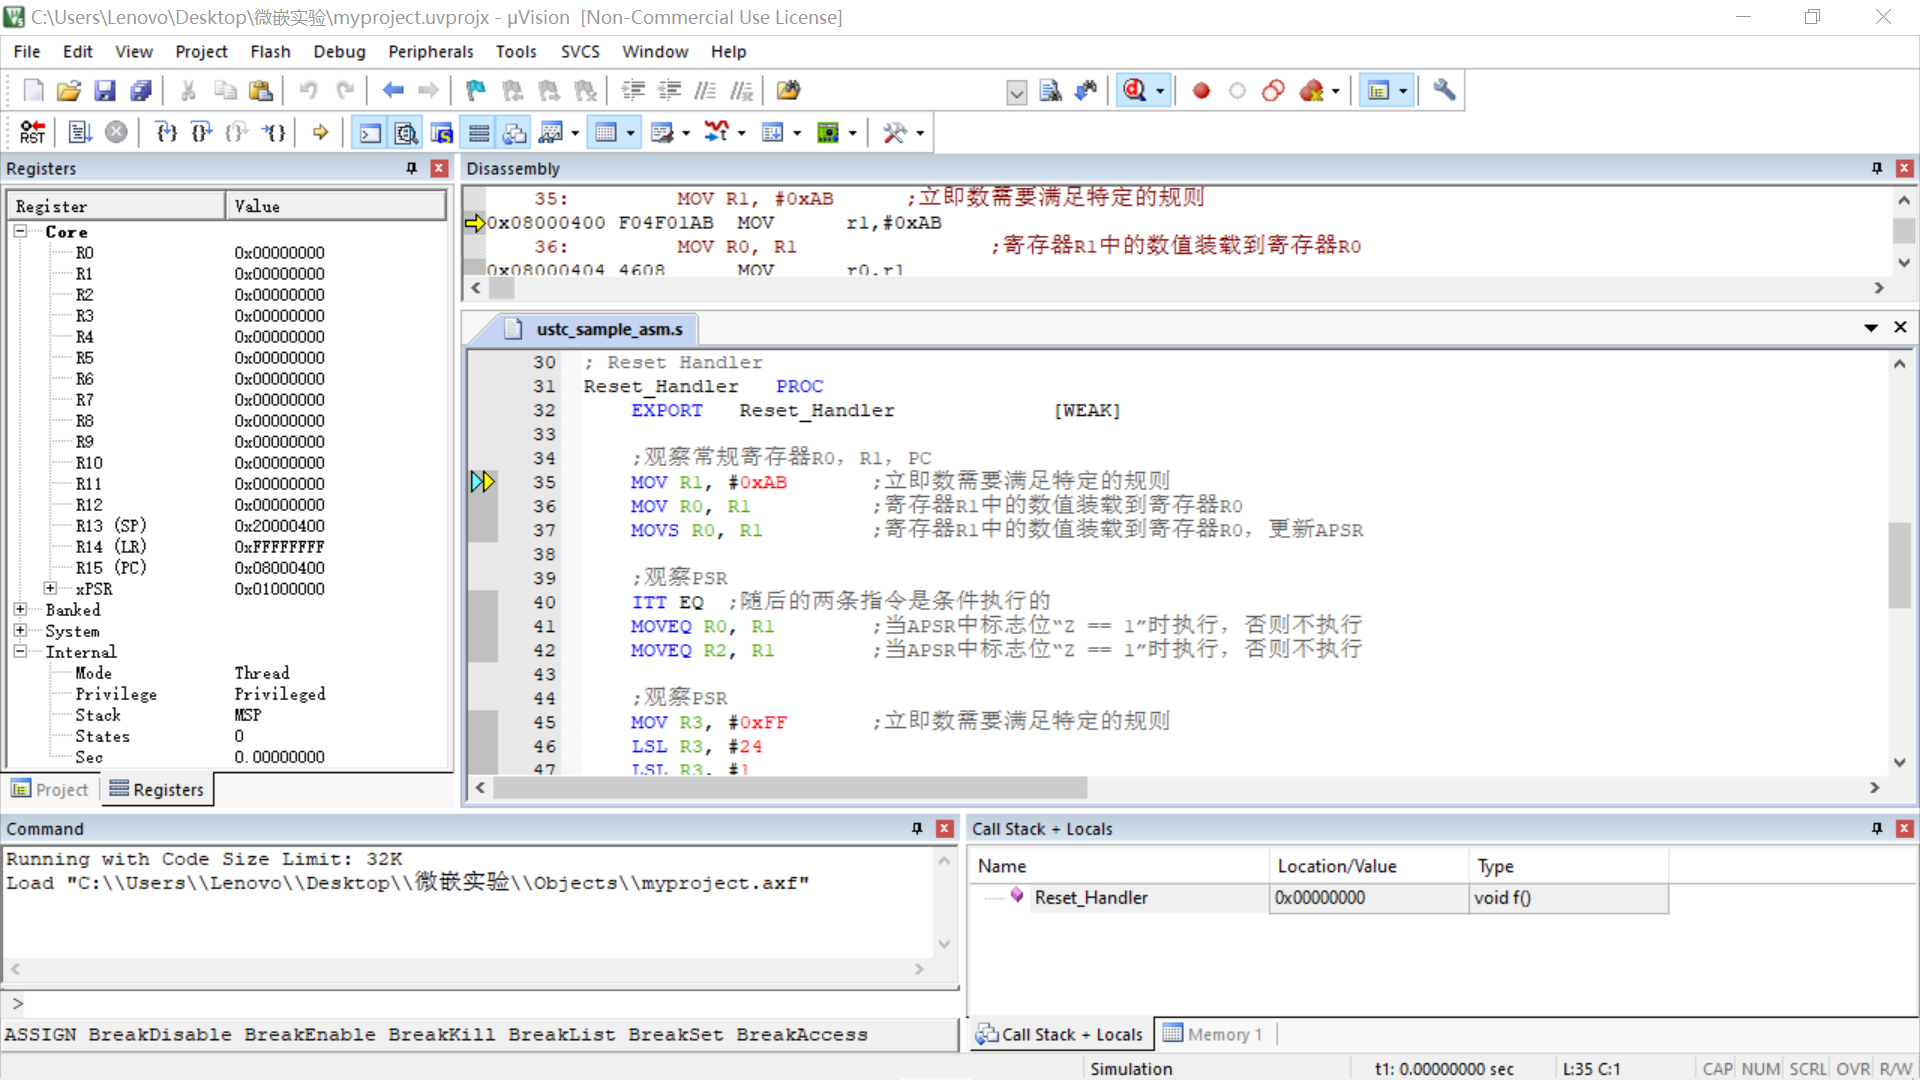Viewport: 1920px width, 1080px height.
Task: Click the Run program icon
Action: point(80,132)
